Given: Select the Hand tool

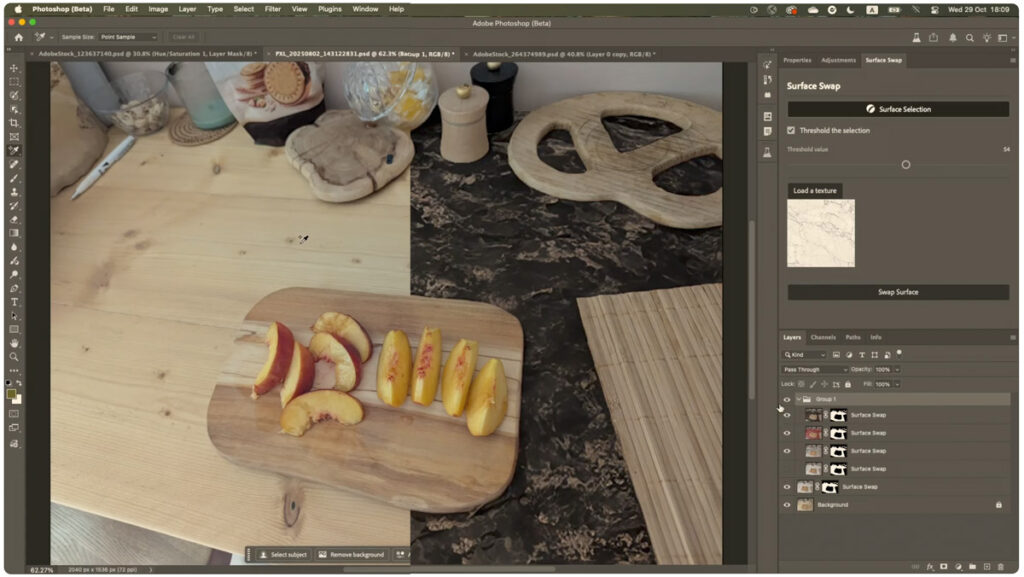Looking at the screenshot, I should (14, 343).
